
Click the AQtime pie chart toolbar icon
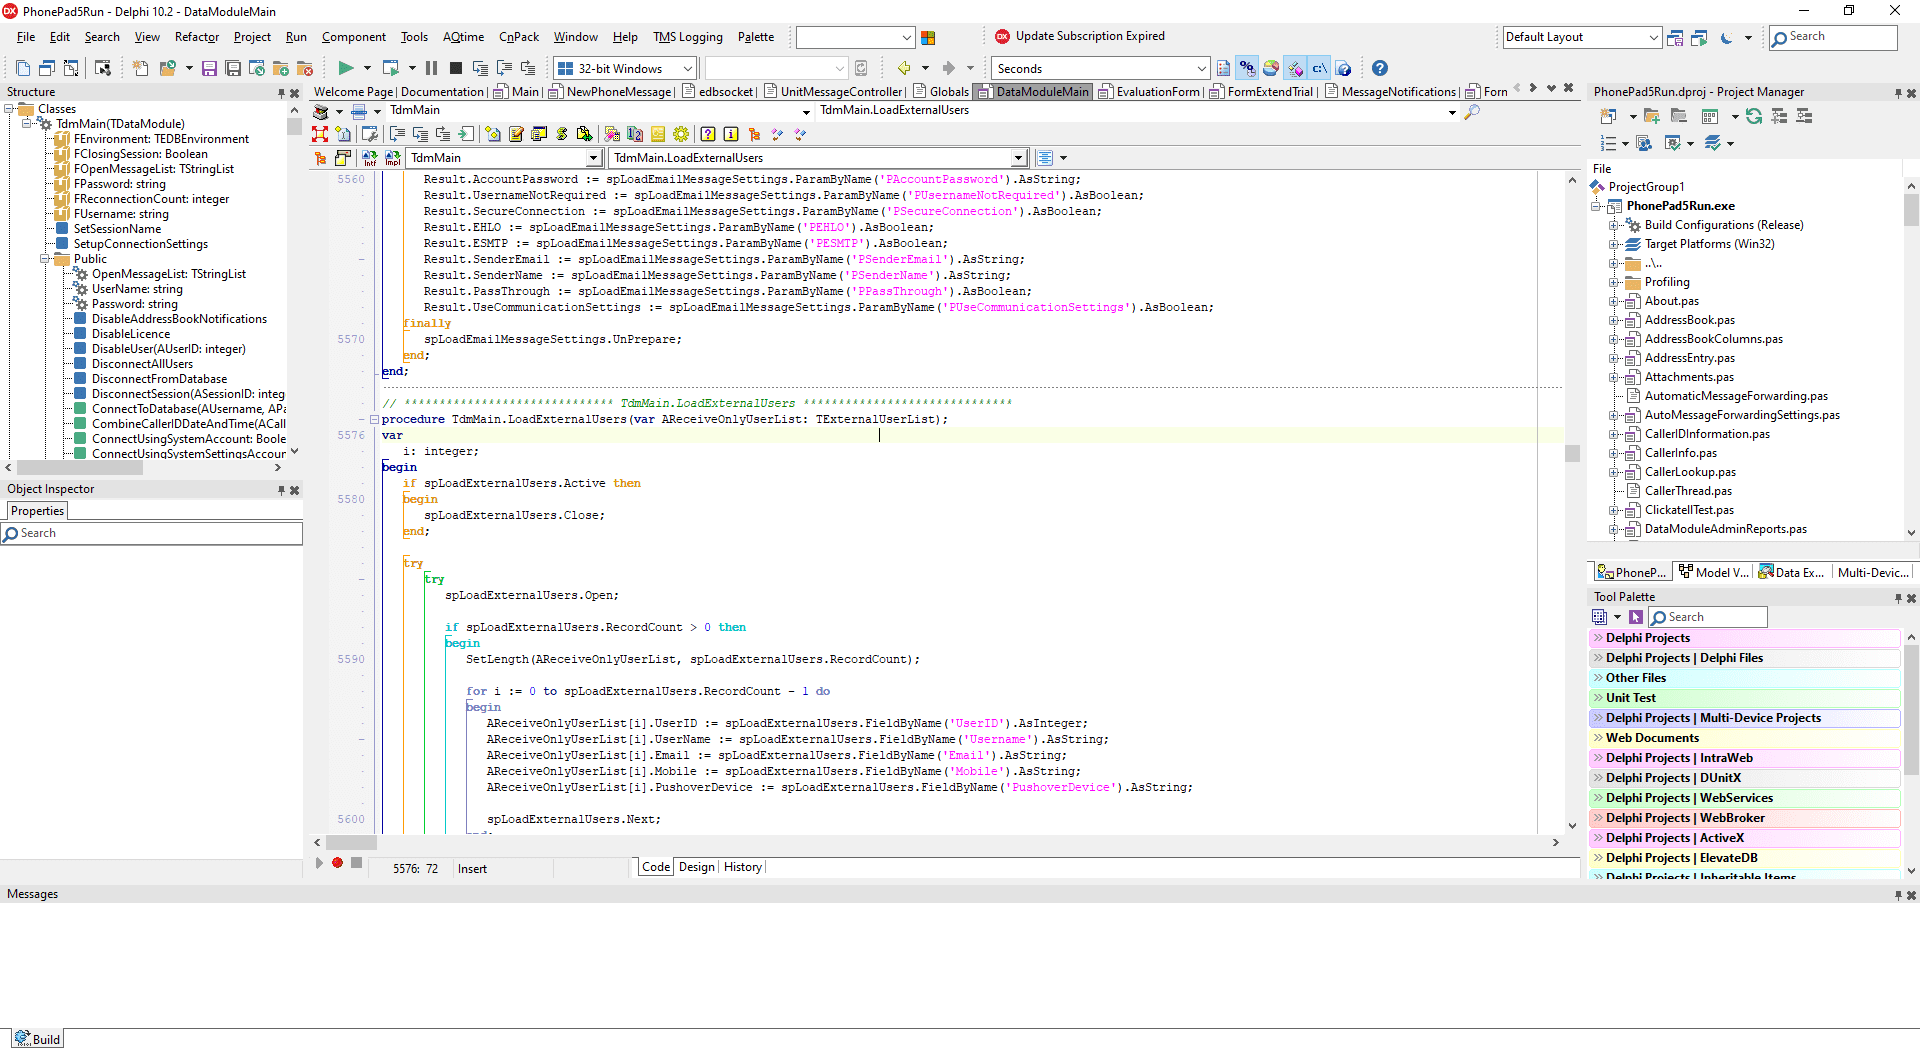pos(1271,68)
